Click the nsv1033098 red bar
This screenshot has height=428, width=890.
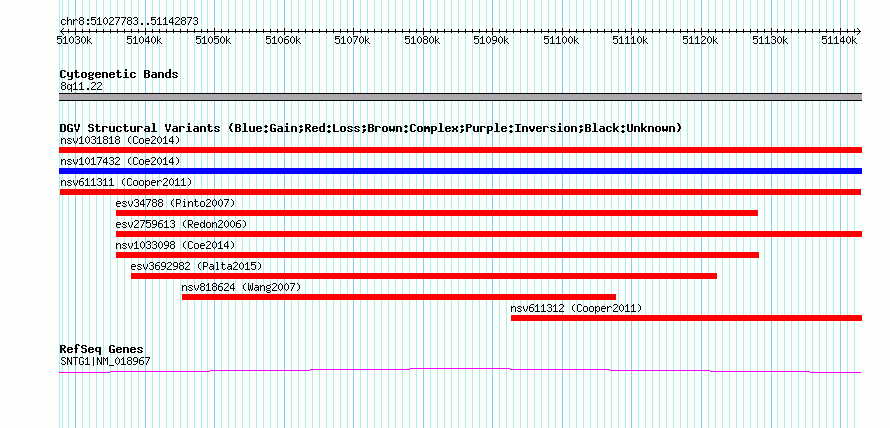click(437, 255)
